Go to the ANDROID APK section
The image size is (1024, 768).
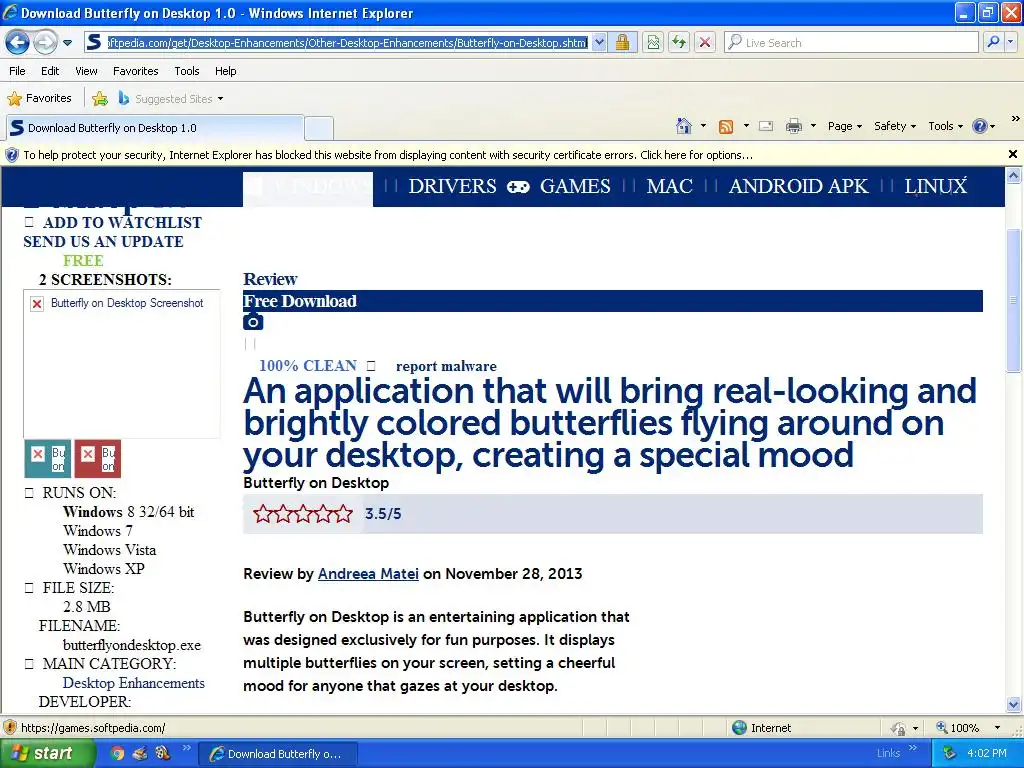tap(798, 186)
